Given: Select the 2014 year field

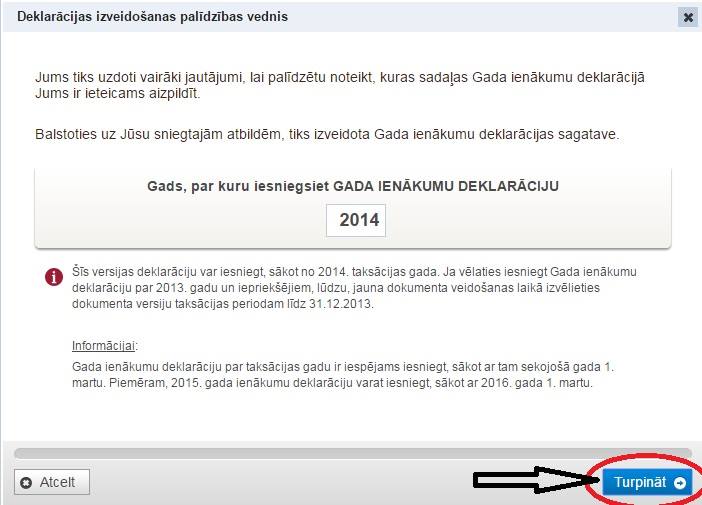Looking at the screenshot, I should 356,220.
